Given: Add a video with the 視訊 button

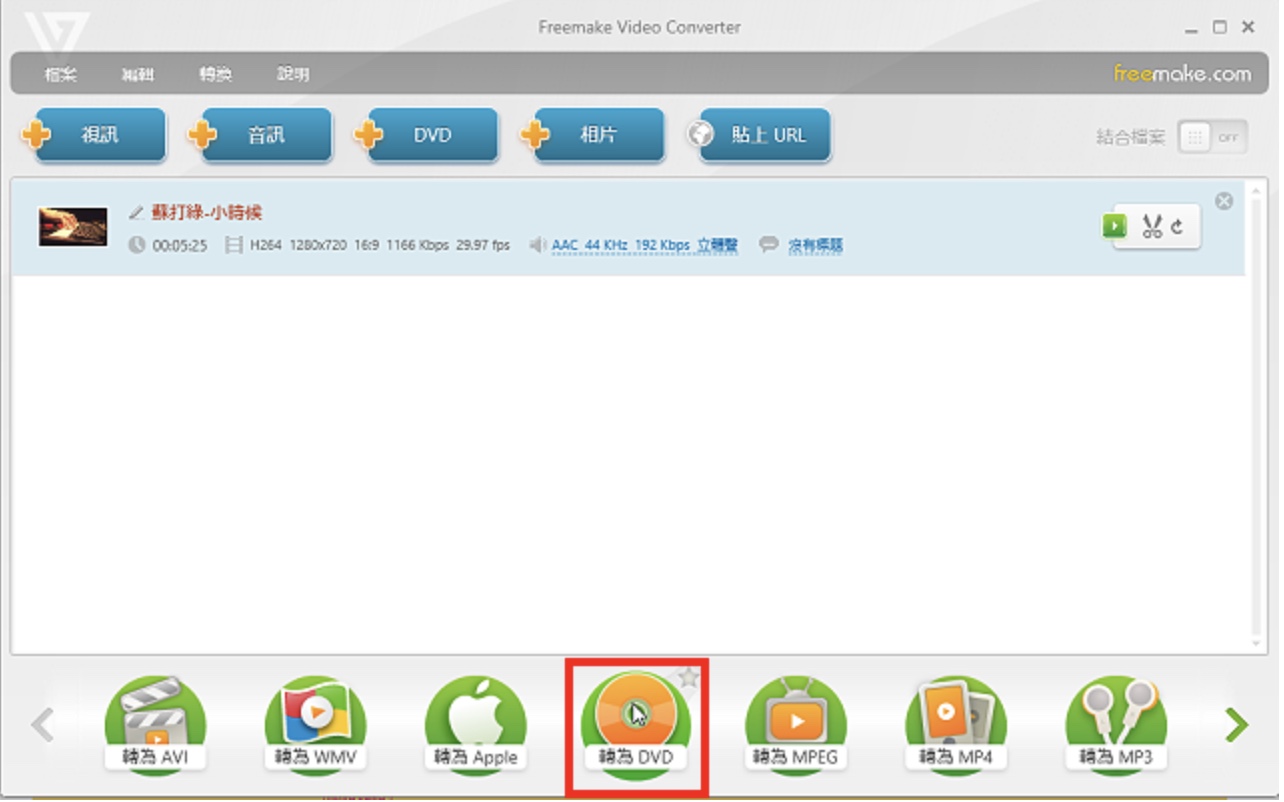Looking at the screenshot, I should [93, 135].
